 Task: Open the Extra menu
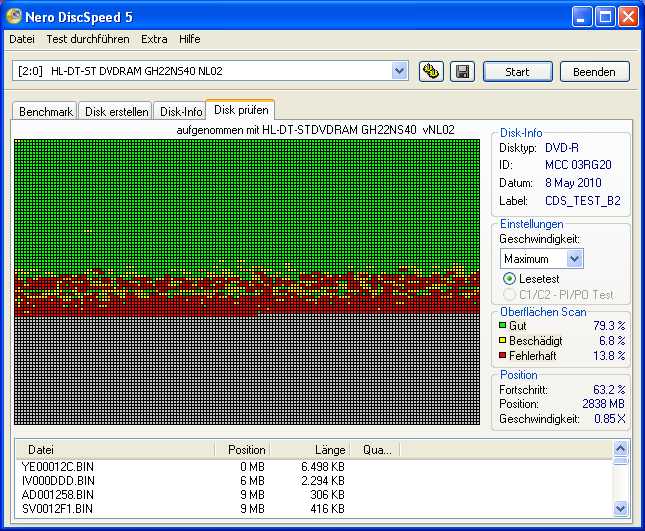[x=154, y=39]
